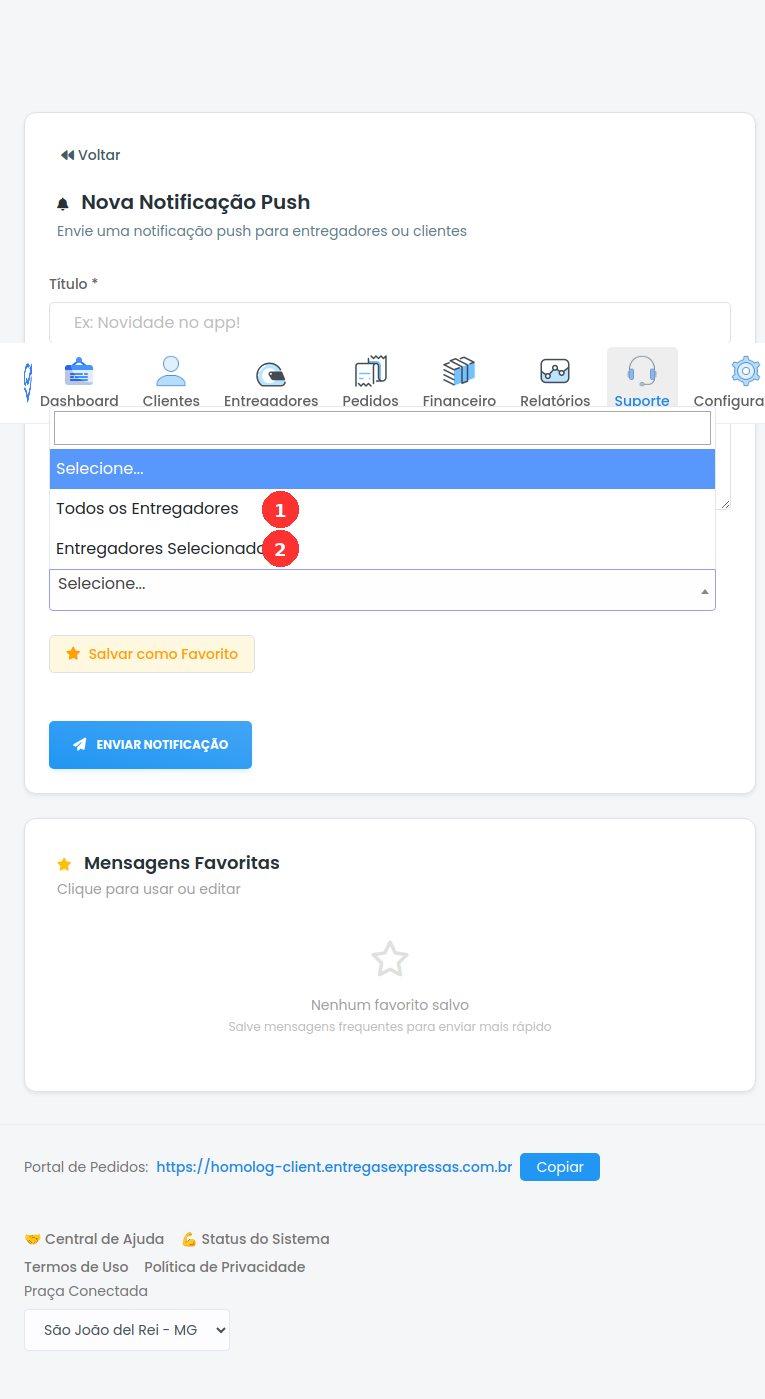Screen dimensions: 765x1399
Task: Choose Todos os Entregadores option
Action: 382,509
